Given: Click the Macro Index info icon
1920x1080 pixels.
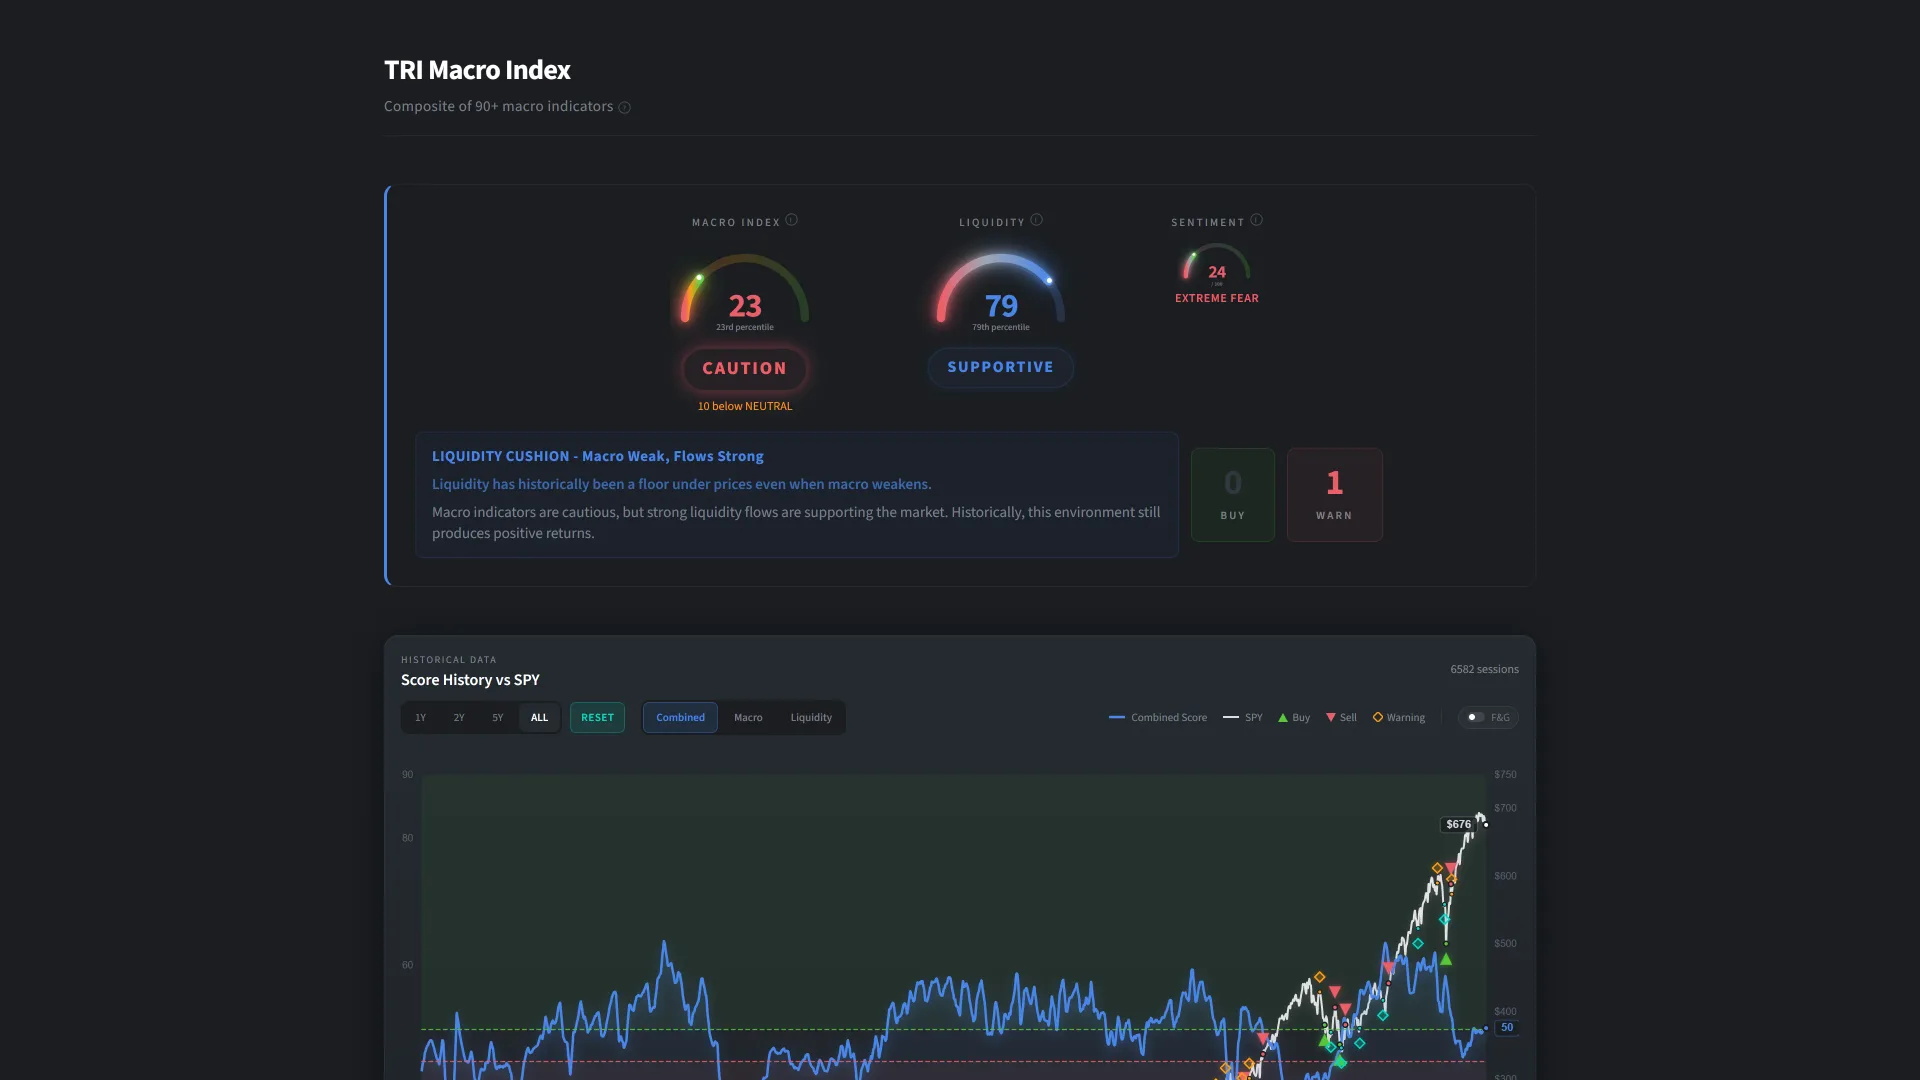Looking at the screenshot, I should [x=792, y=220].
